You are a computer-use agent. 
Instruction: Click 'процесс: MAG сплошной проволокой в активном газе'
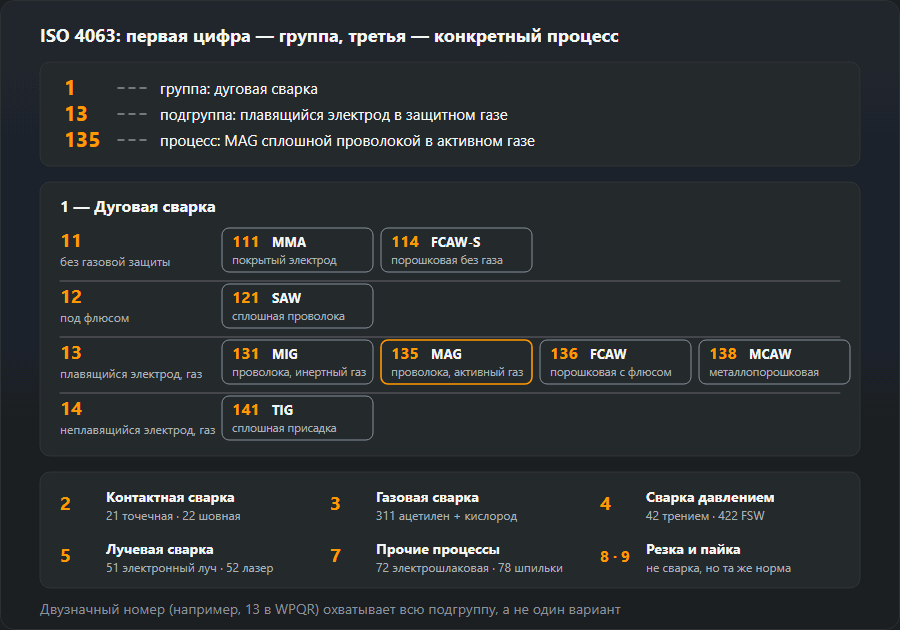point(347,141)
